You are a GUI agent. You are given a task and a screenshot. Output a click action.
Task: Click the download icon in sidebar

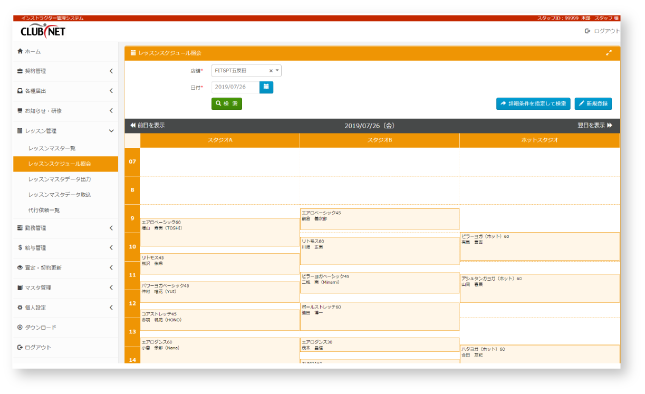20,327
